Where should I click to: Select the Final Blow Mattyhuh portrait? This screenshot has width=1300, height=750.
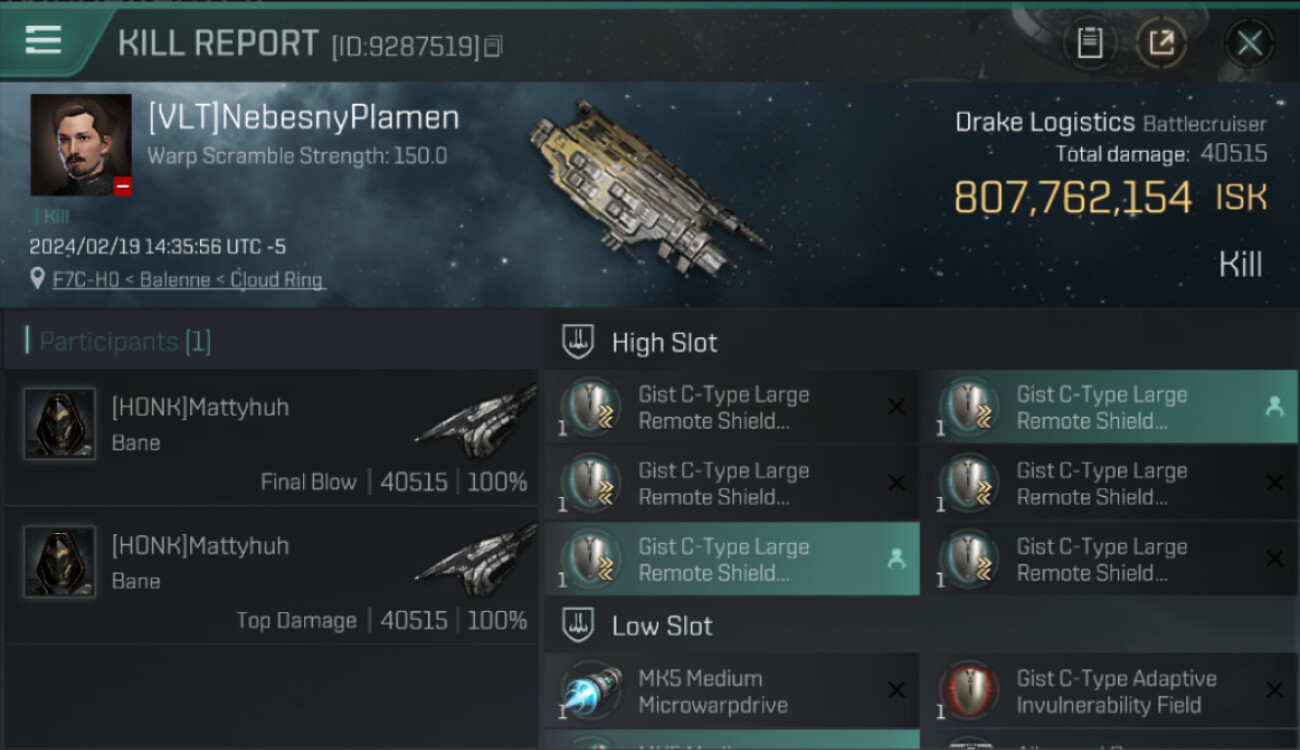coord(60,424)
